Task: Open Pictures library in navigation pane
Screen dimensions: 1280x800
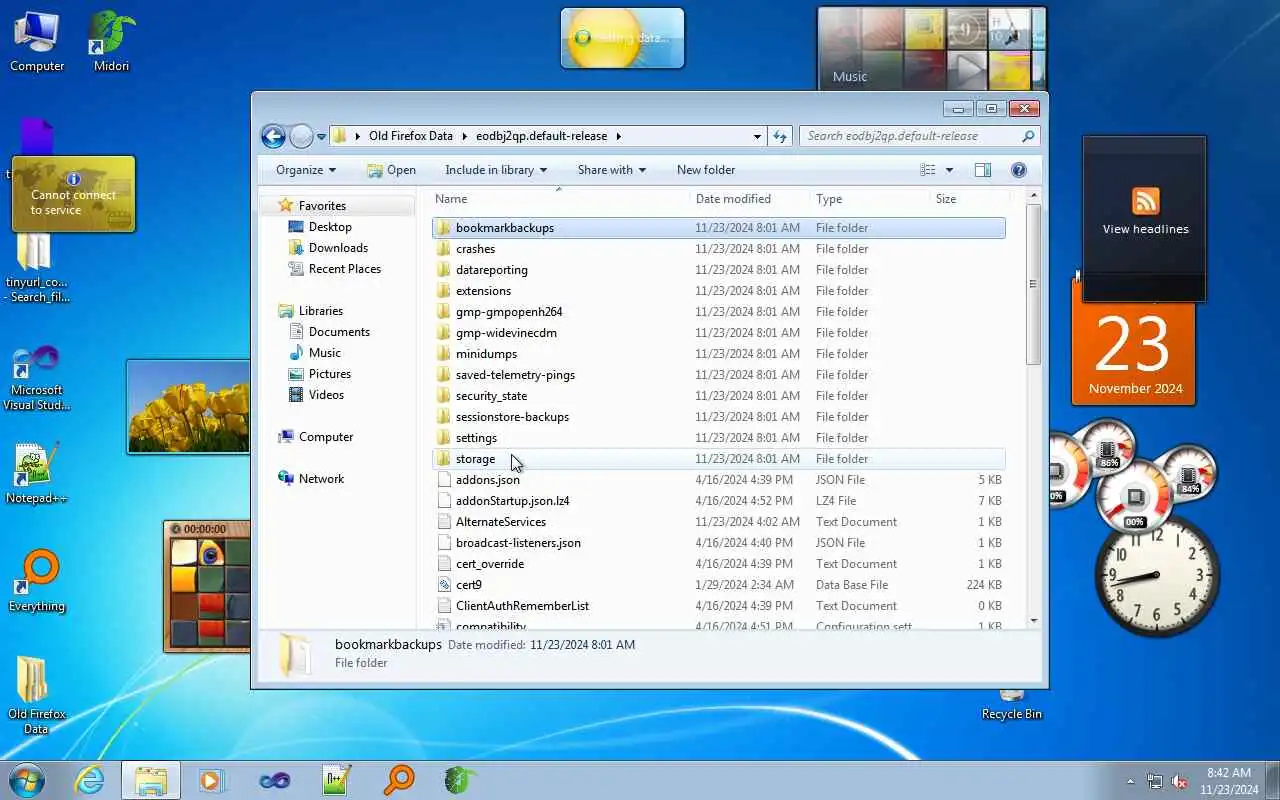Action: 329,374
